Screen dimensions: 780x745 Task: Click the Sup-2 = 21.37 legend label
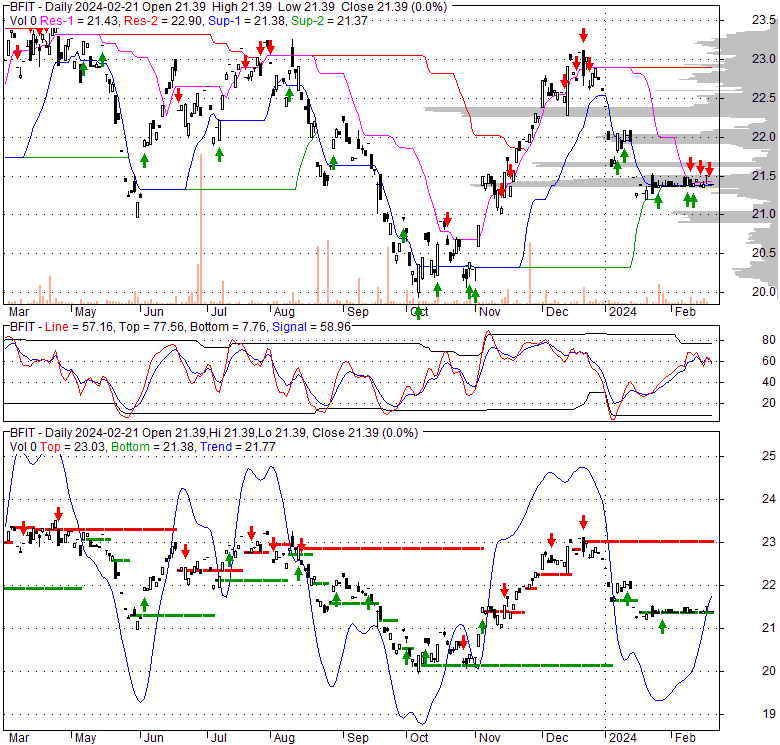[329, 21]
